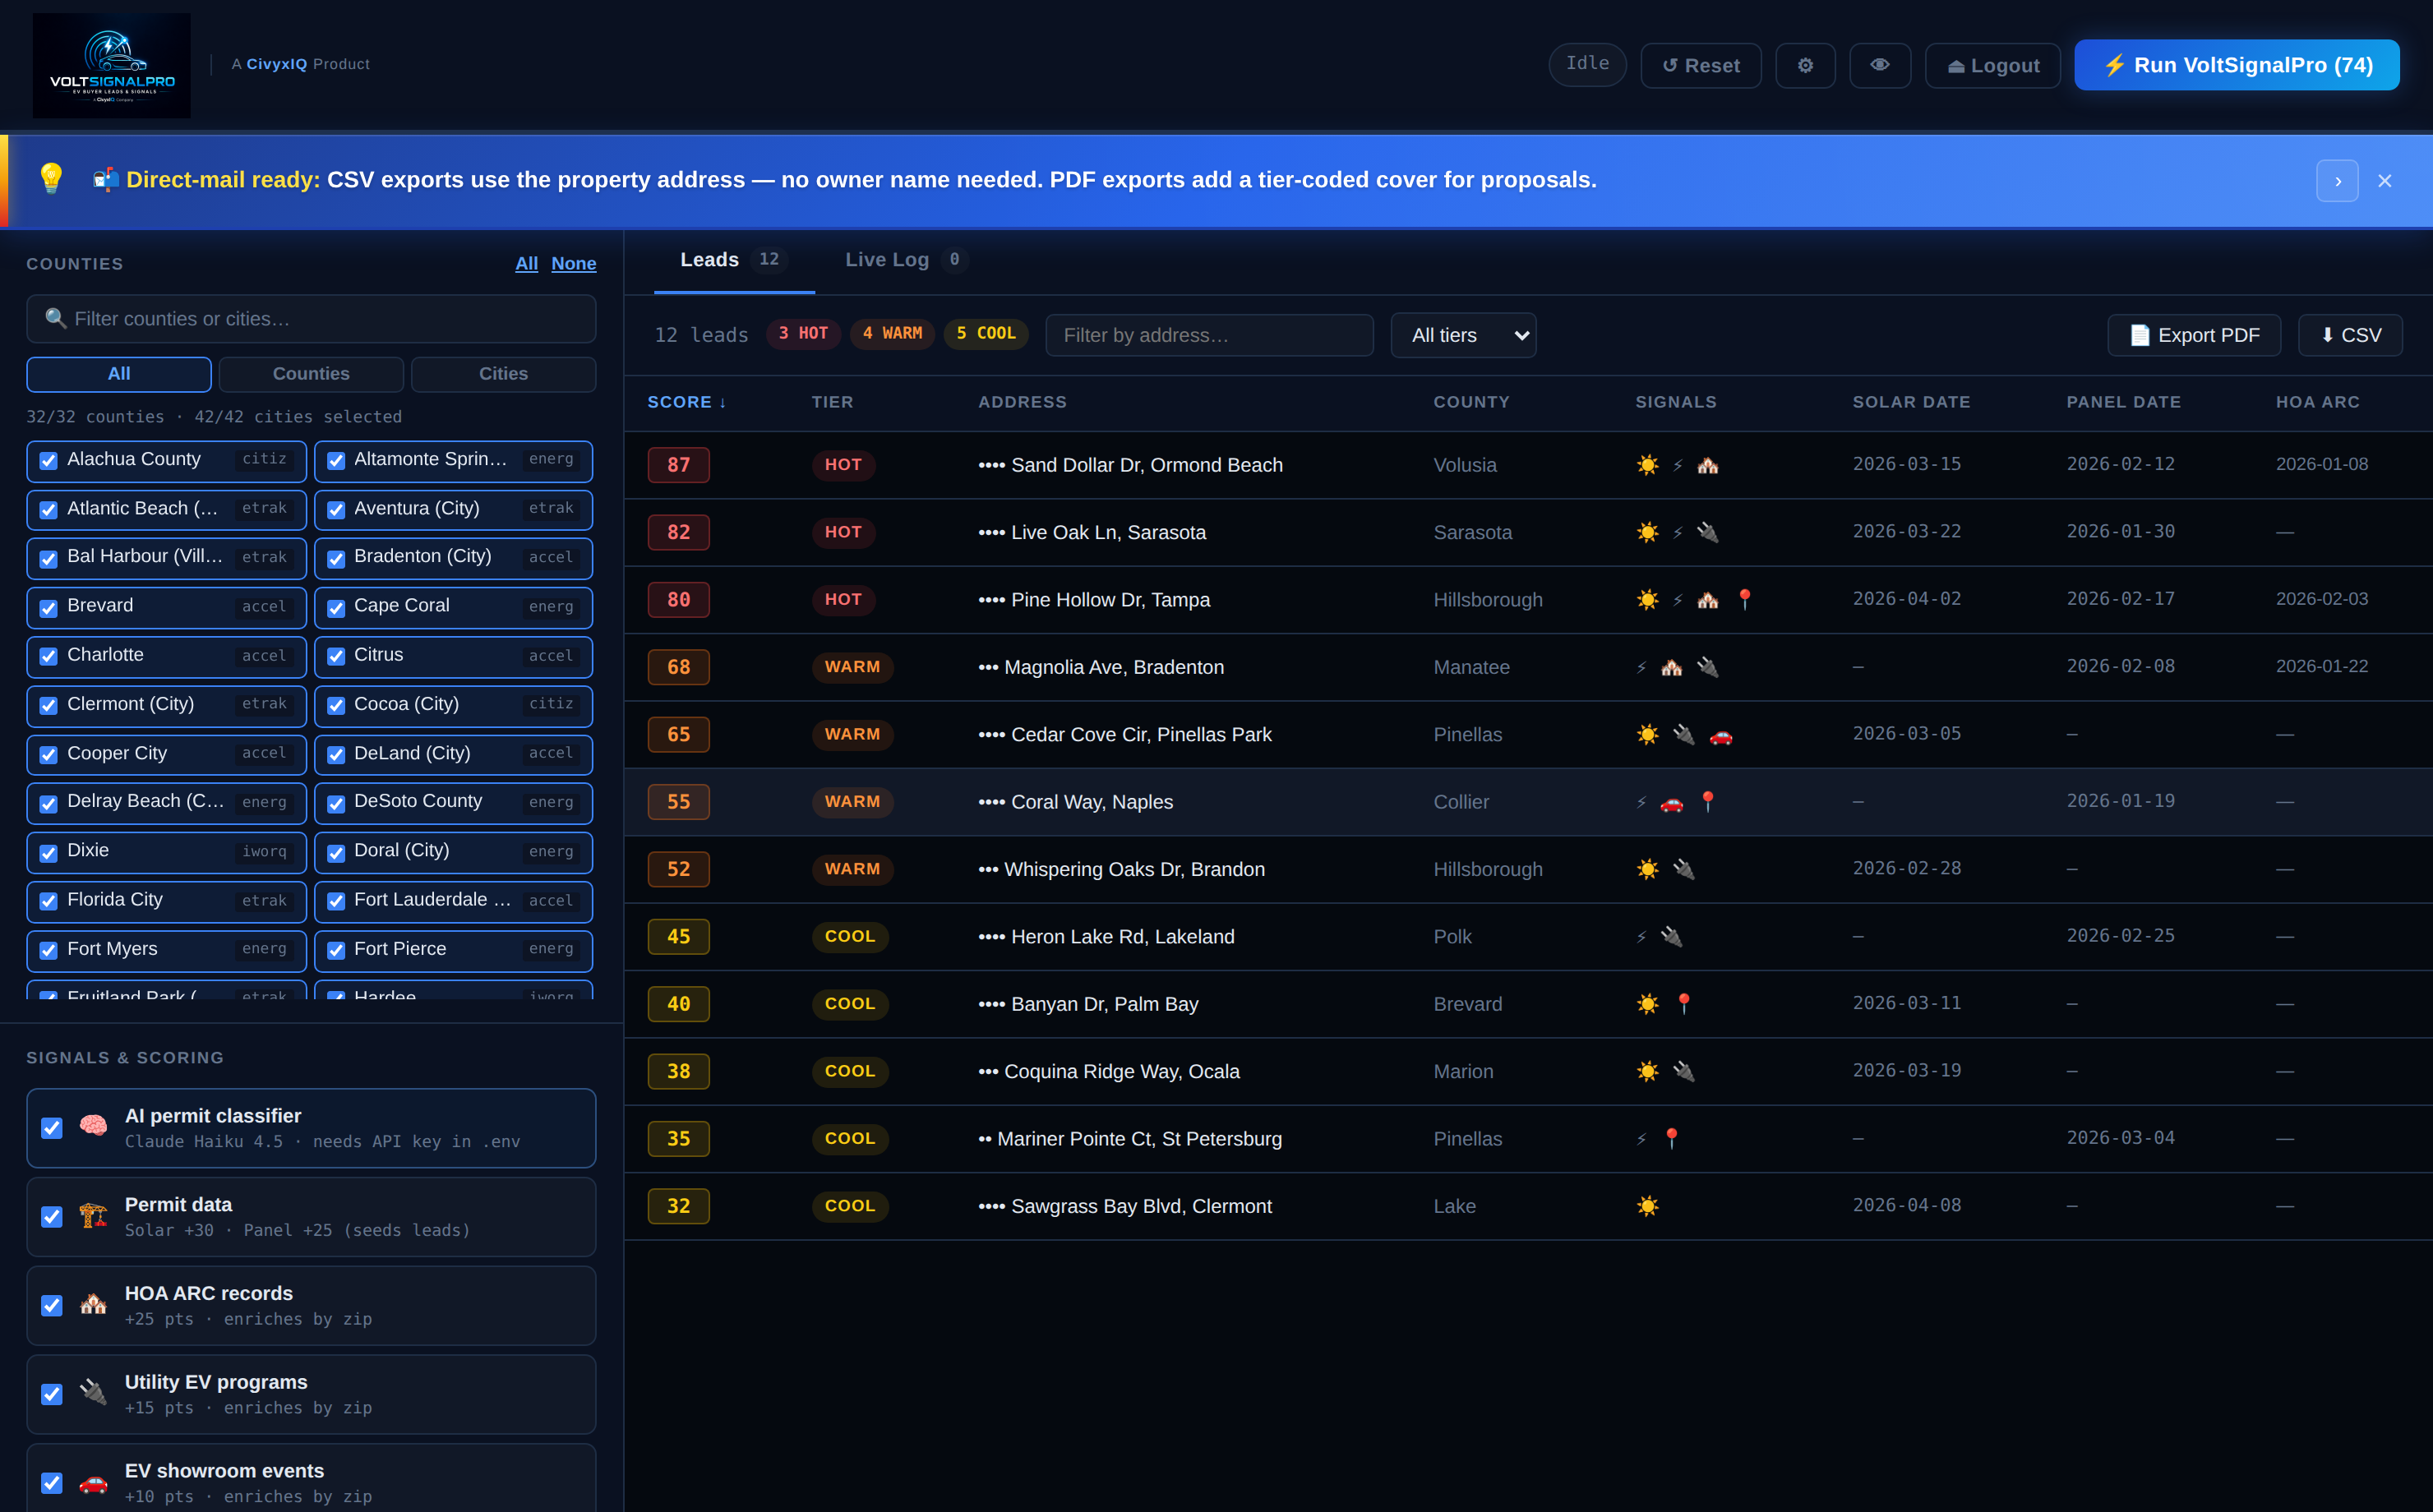
Task: Select the Cities filter tab
Action: coord(503,374)
